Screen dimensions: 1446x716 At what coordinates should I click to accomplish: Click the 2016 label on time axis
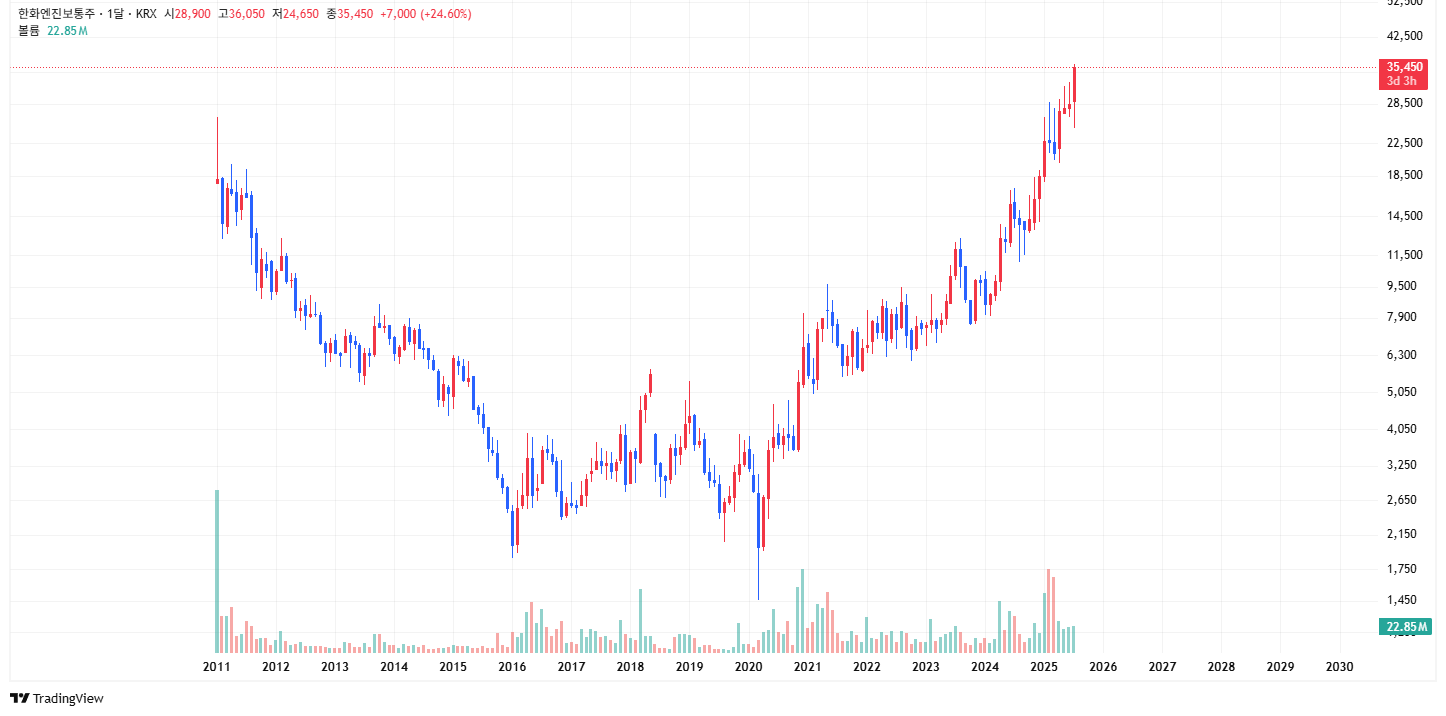[512, 667]
